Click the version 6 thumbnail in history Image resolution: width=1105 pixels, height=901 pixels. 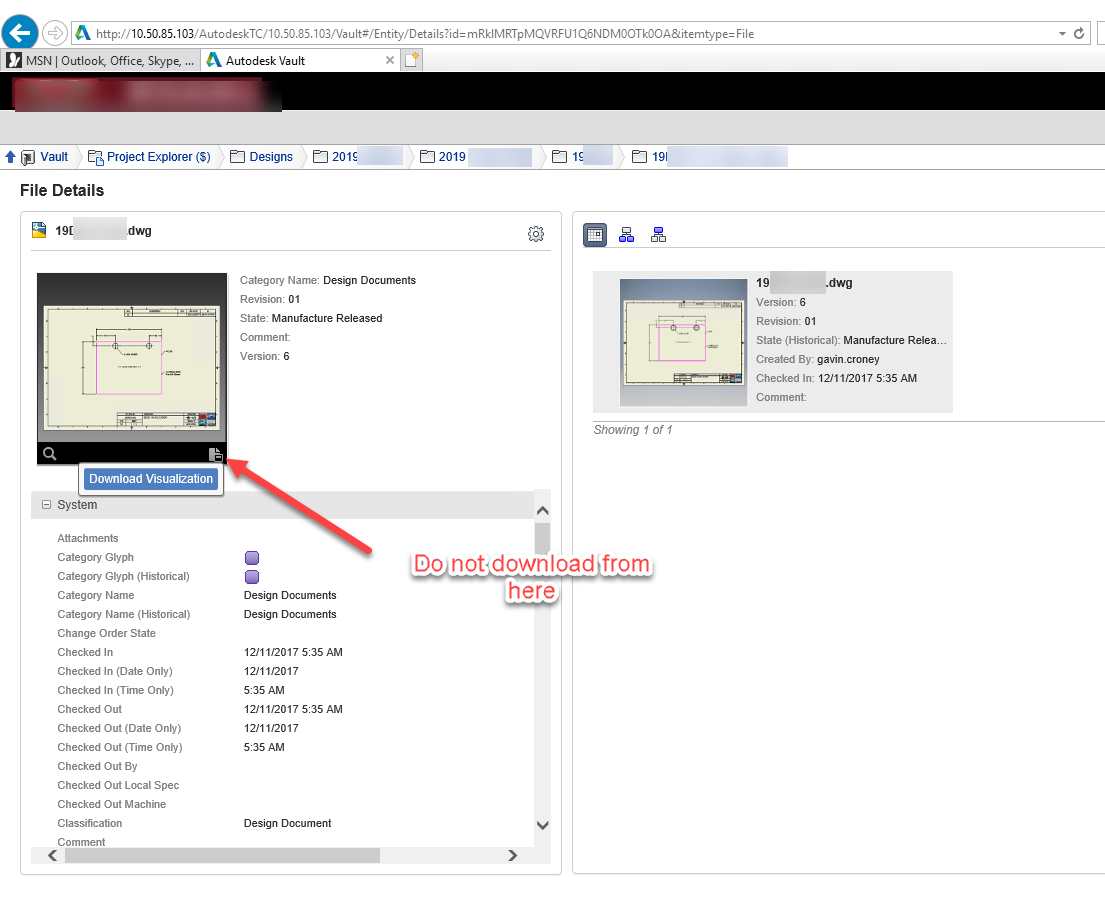coord(683,342)
